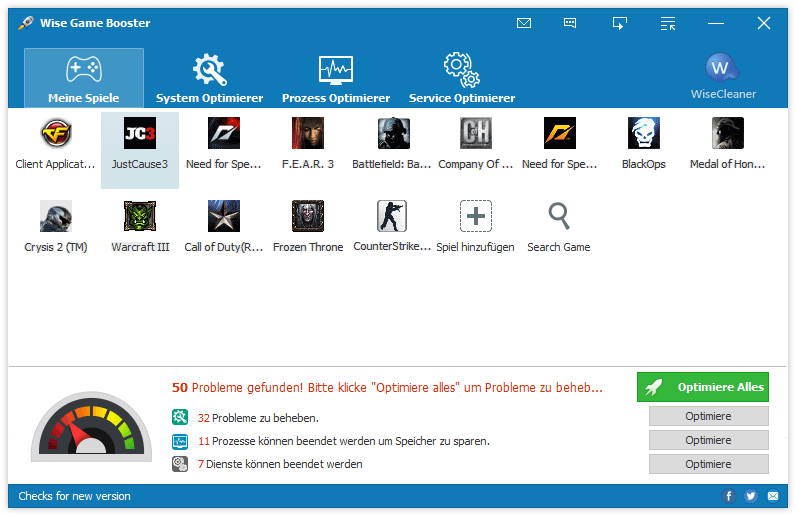This screenshot has height=516, width=796.
Task: Click the Spiel hinzufügen plus icon
Action: [x=475, y=217]
